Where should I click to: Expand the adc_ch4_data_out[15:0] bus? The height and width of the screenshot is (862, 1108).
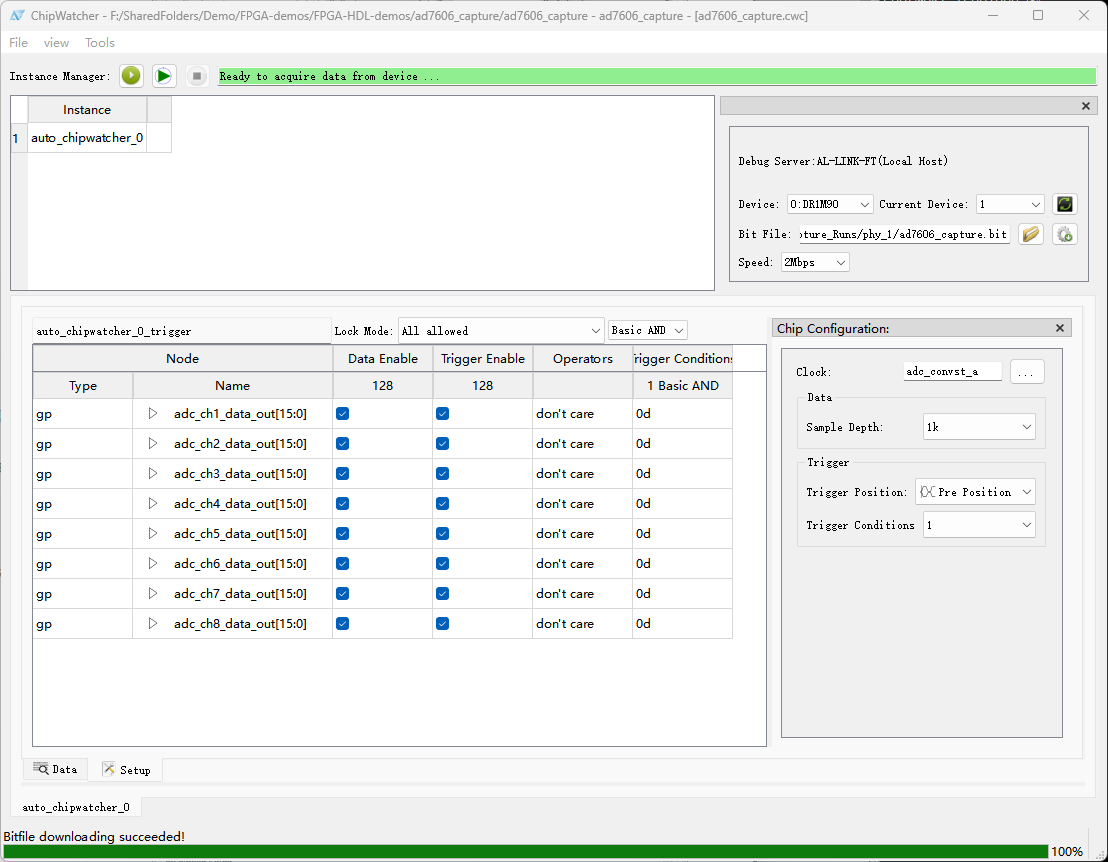[153, 504]
